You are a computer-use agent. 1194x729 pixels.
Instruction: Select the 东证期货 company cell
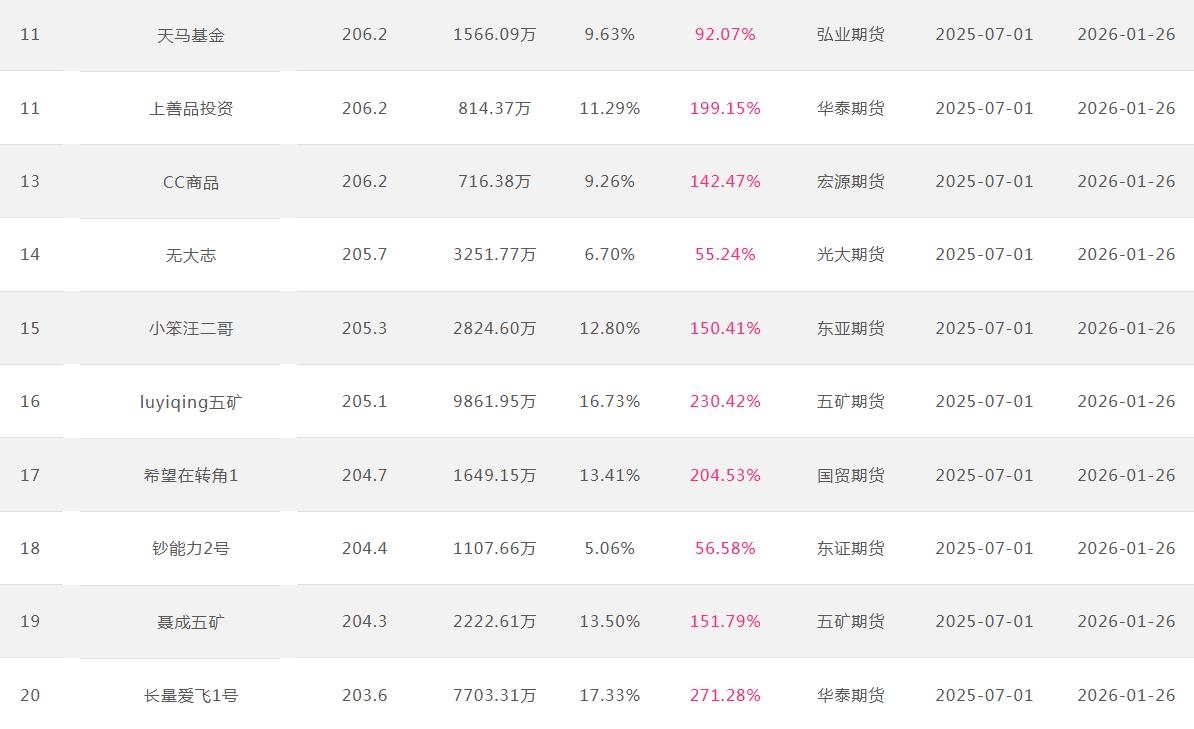[x=850, y=548]
